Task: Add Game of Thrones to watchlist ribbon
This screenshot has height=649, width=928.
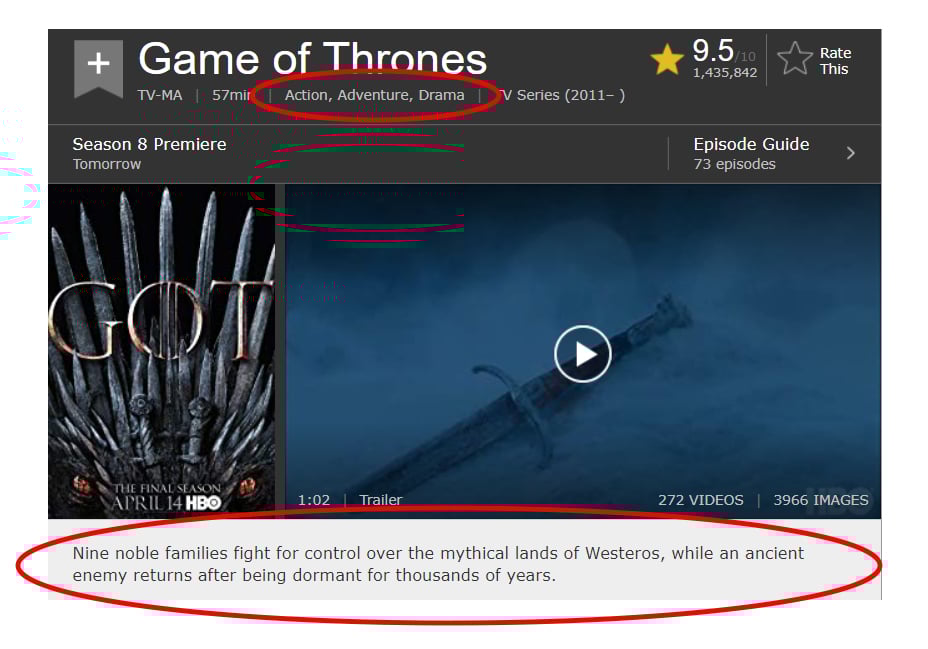Action: click(98, 67)
